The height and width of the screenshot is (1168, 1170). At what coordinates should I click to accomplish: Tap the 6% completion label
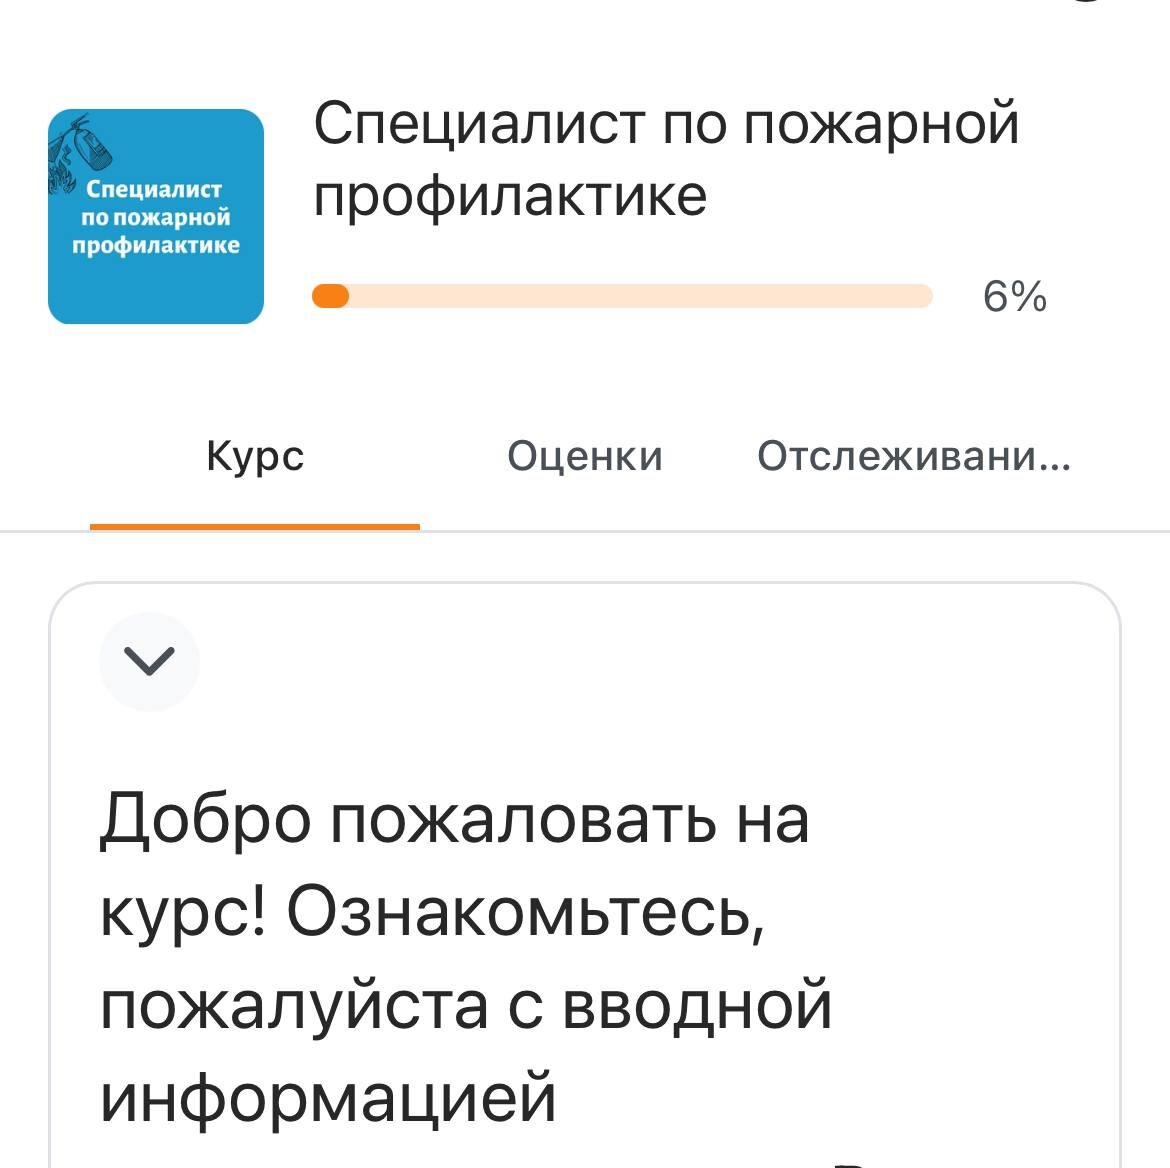pos(1014,295)
